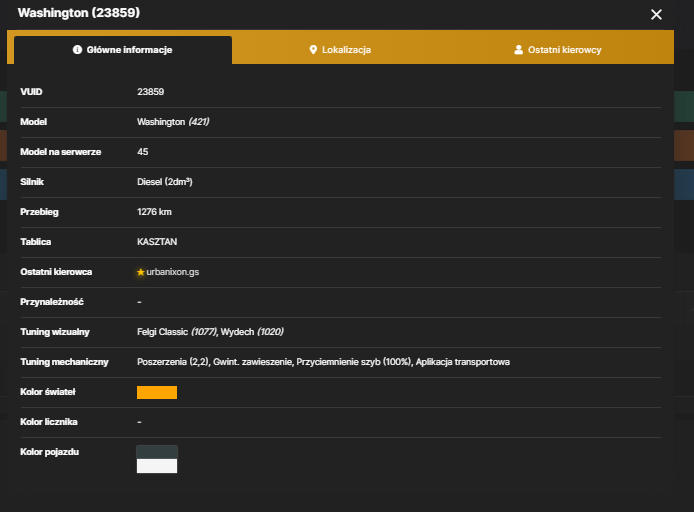Image resolution: width=694 pixels, height=512 pixels.
Task: Click the Tuning wizualny label
Action: [x=55, y=332]
